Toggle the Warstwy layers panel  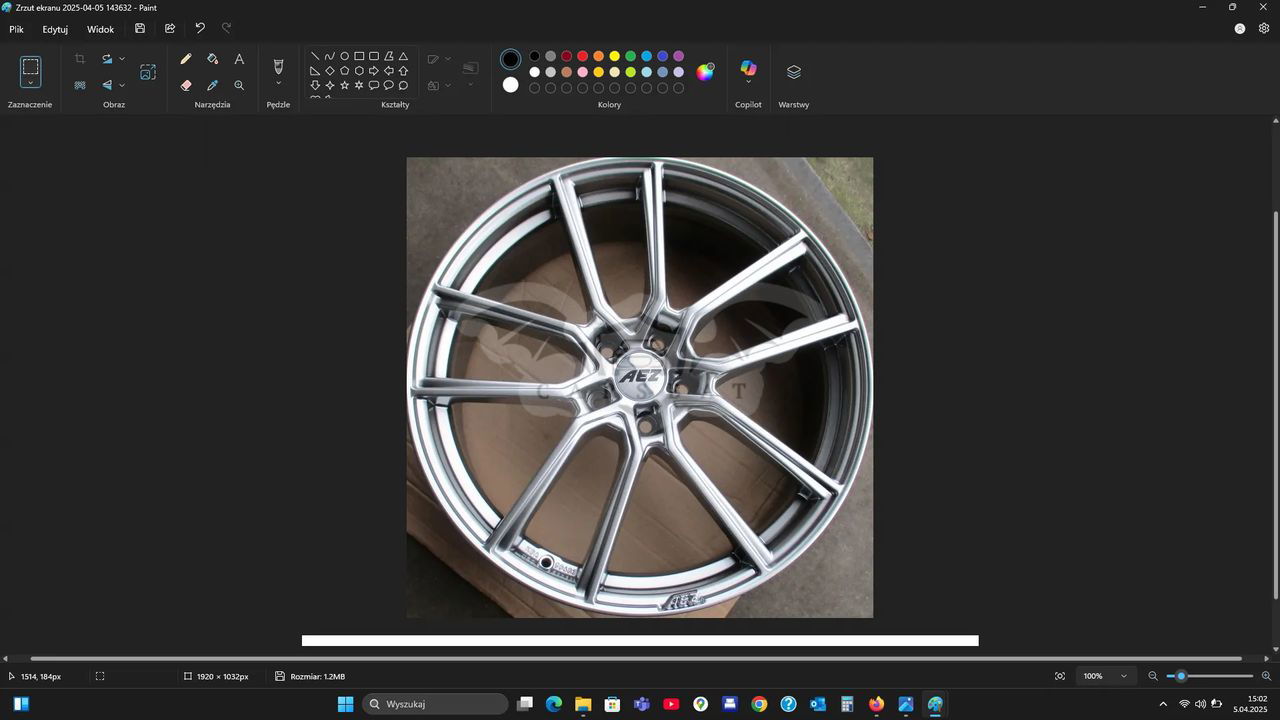pos(794,72)
